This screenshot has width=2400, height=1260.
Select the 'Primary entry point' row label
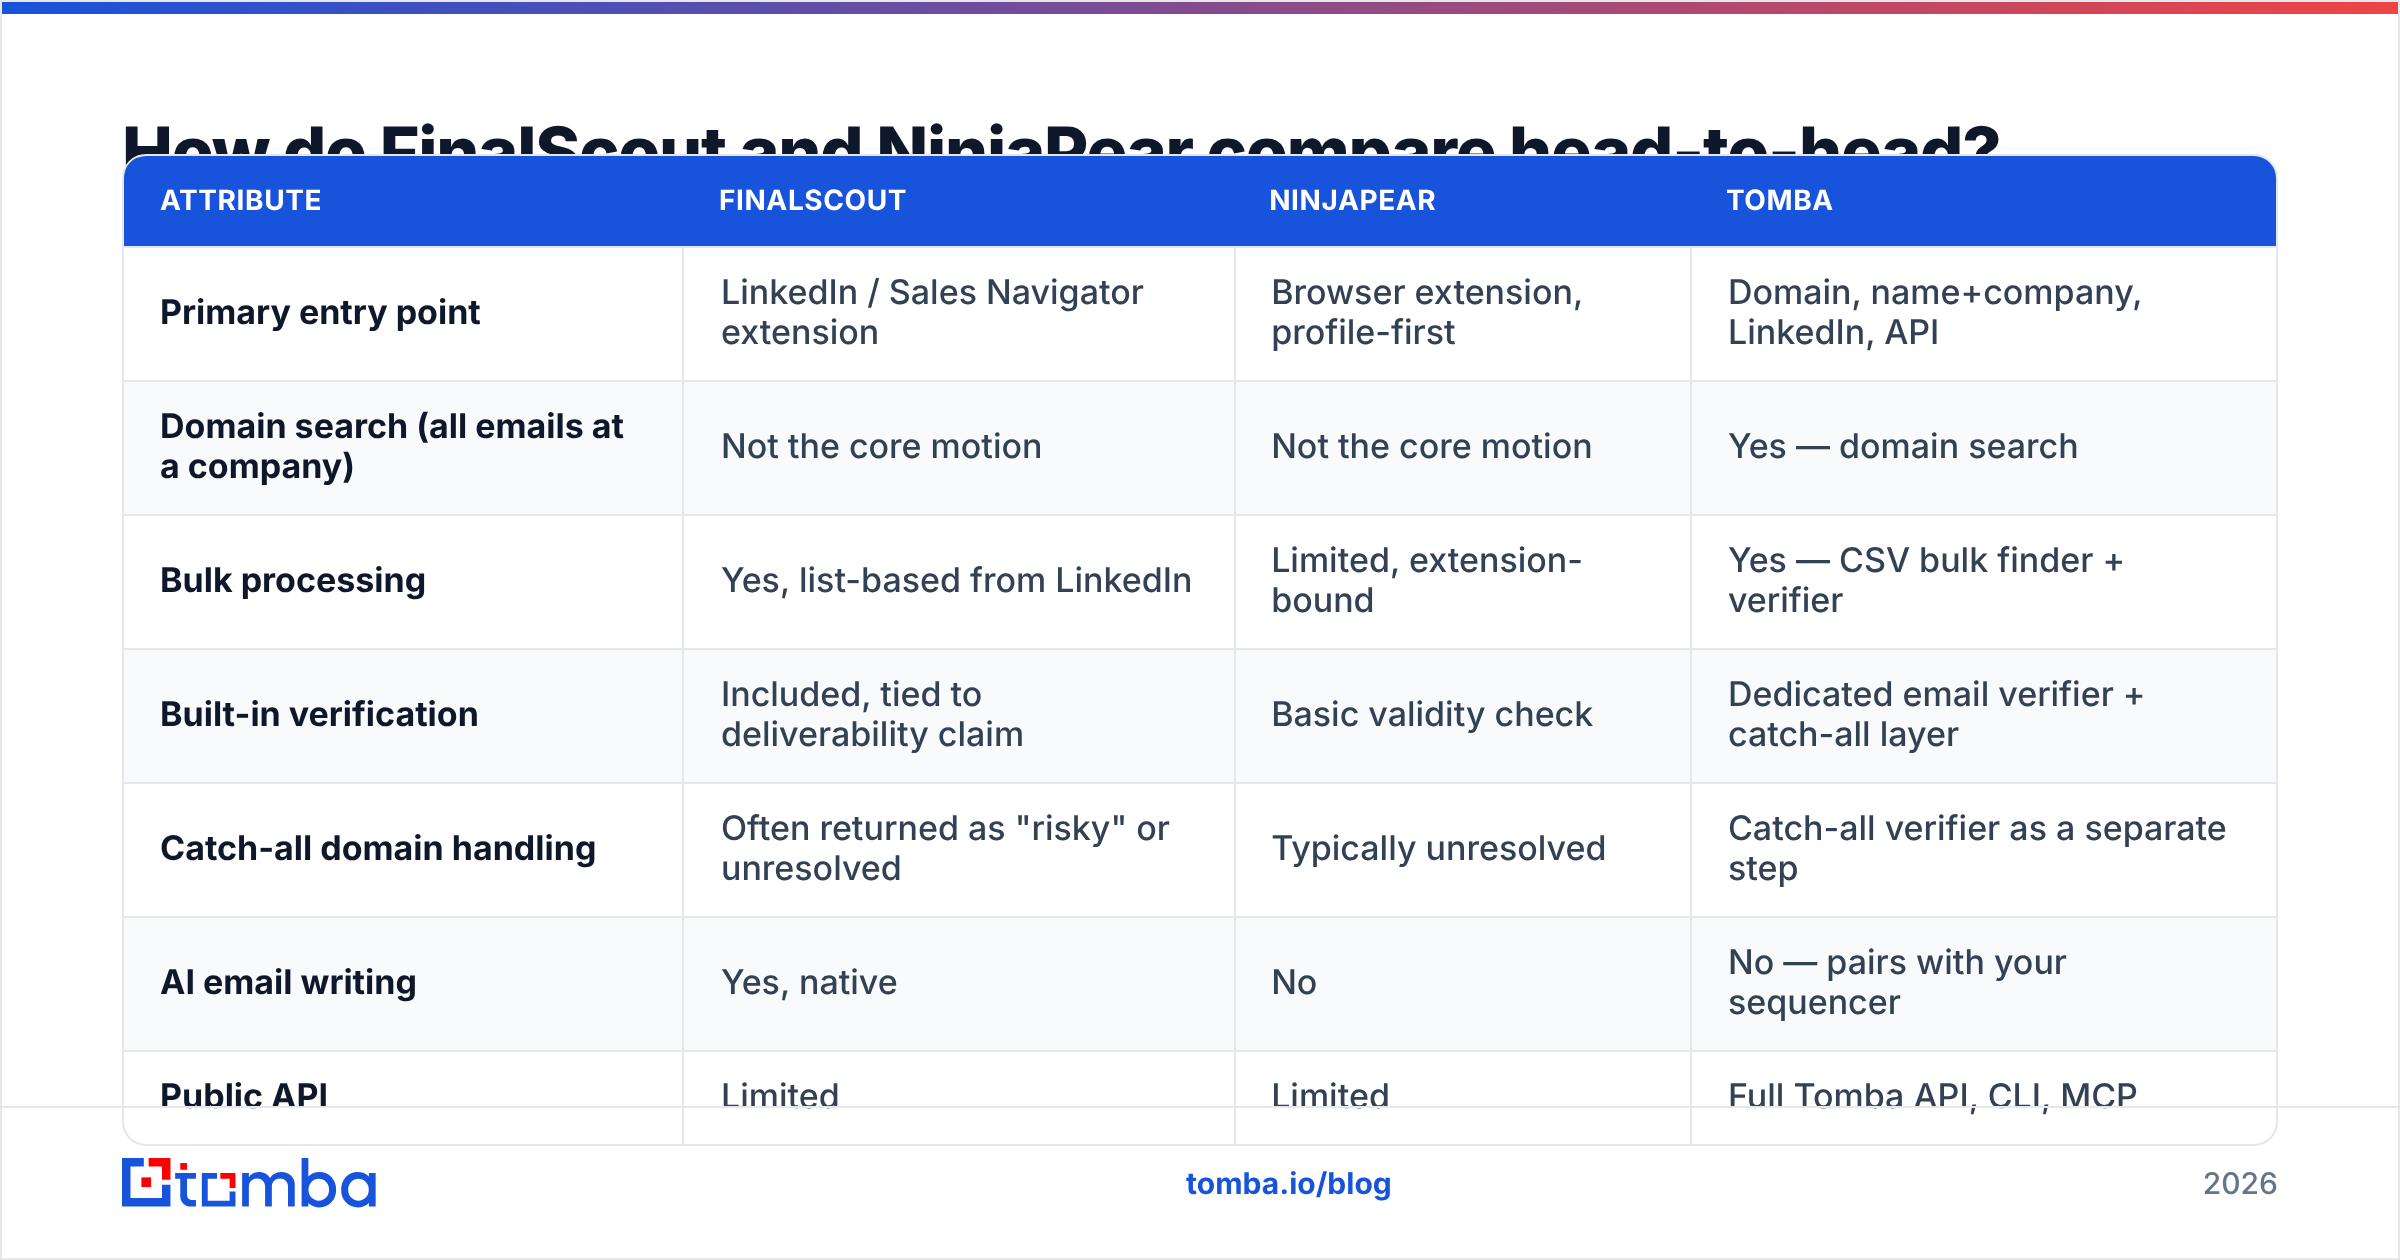pyautogui.click(x=320, y=312)
